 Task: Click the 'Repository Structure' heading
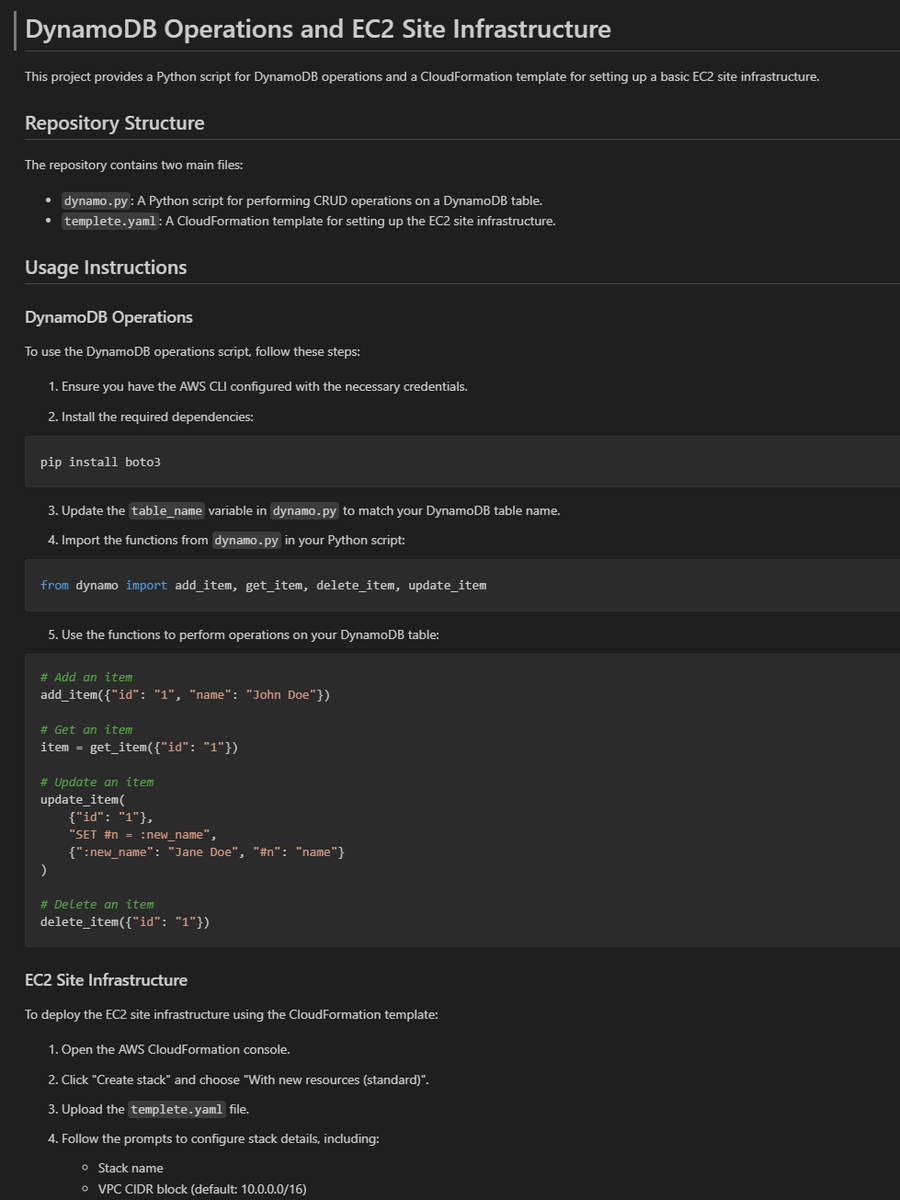tap(115, 123)
